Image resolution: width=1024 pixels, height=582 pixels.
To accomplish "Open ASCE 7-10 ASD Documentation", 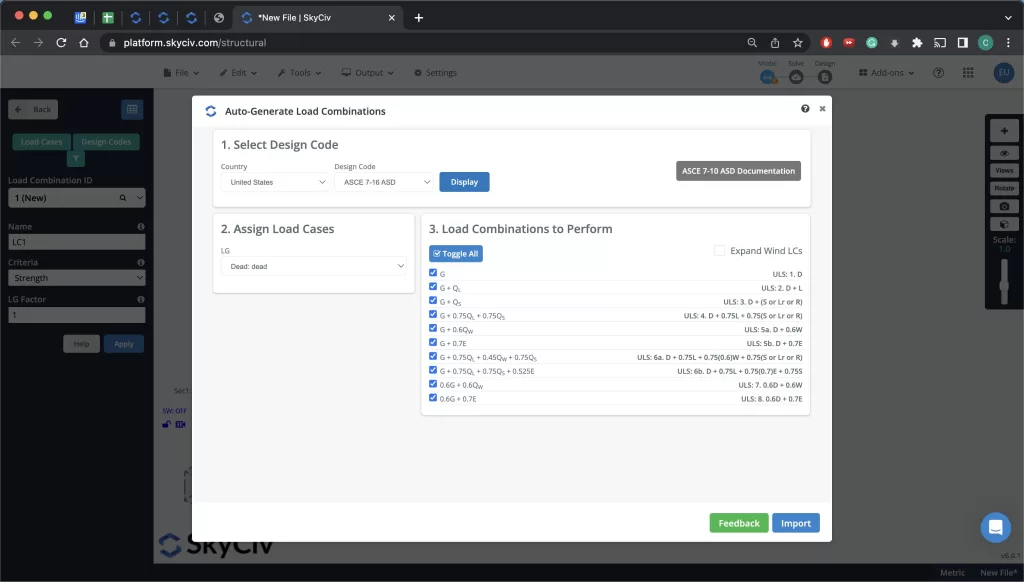I will [x=738, y=171].
